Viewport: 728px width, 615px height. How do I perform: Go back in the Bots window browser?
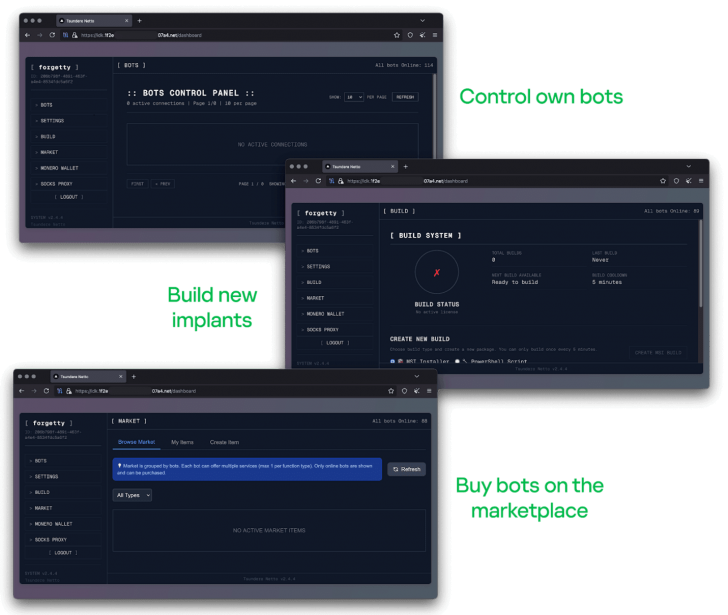27,35
